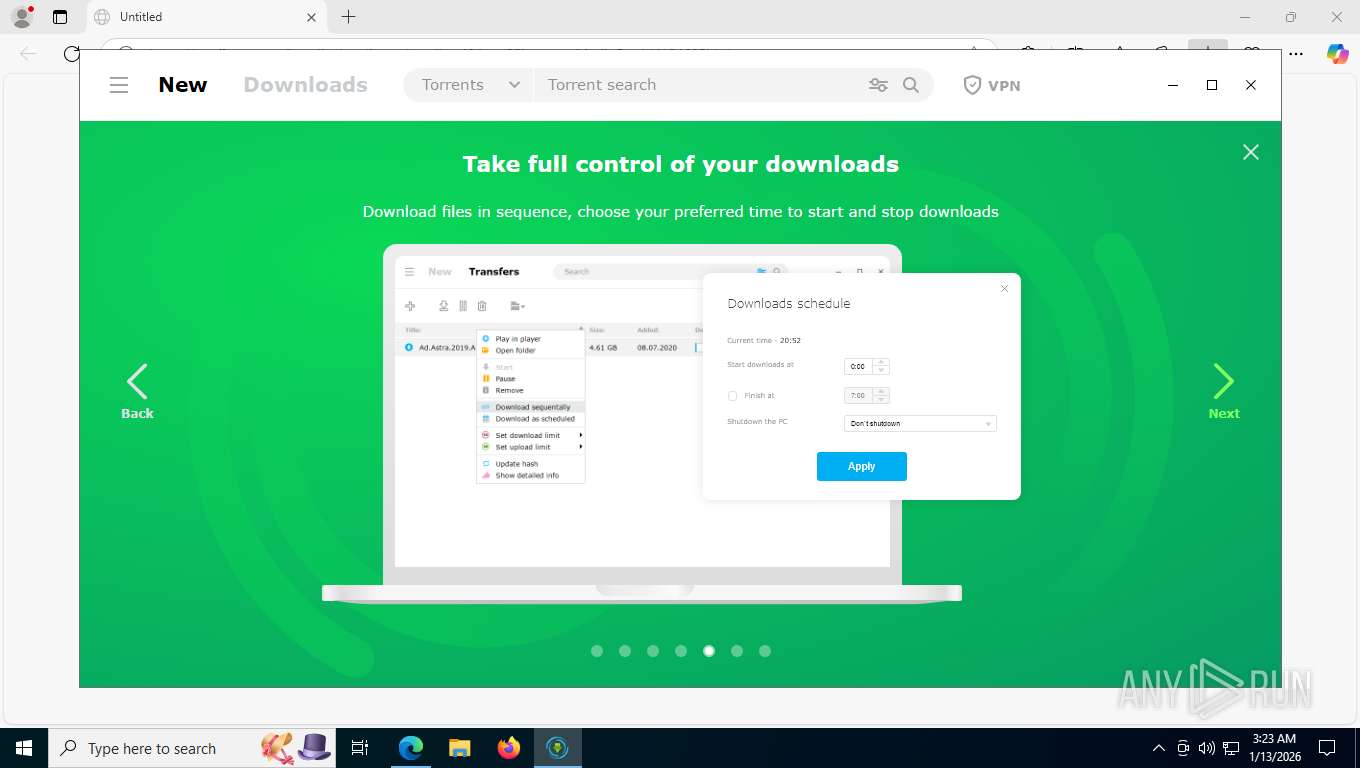Open Microsoft Edge from taskbar
The image size is (1360, 768).
[411, 748]
